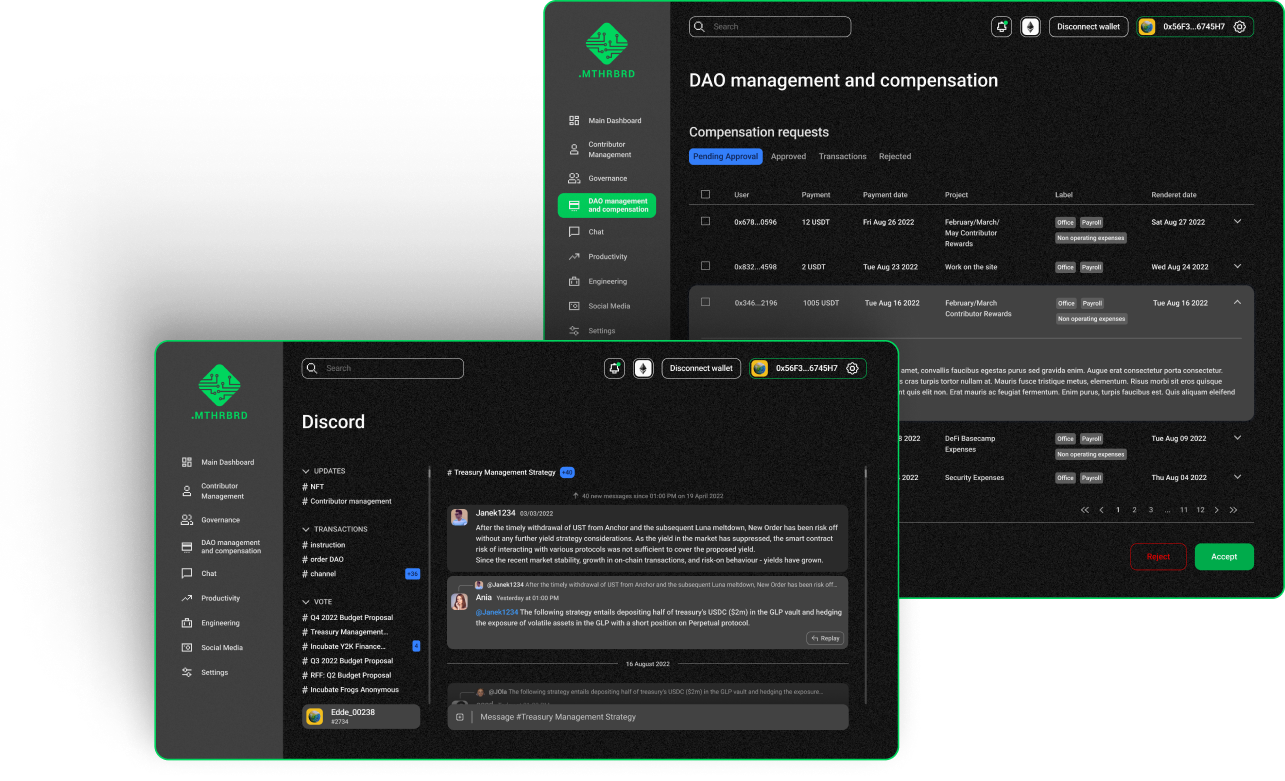Open order DAO channel
Viewport: 1285px width, 781px height.
322,560
